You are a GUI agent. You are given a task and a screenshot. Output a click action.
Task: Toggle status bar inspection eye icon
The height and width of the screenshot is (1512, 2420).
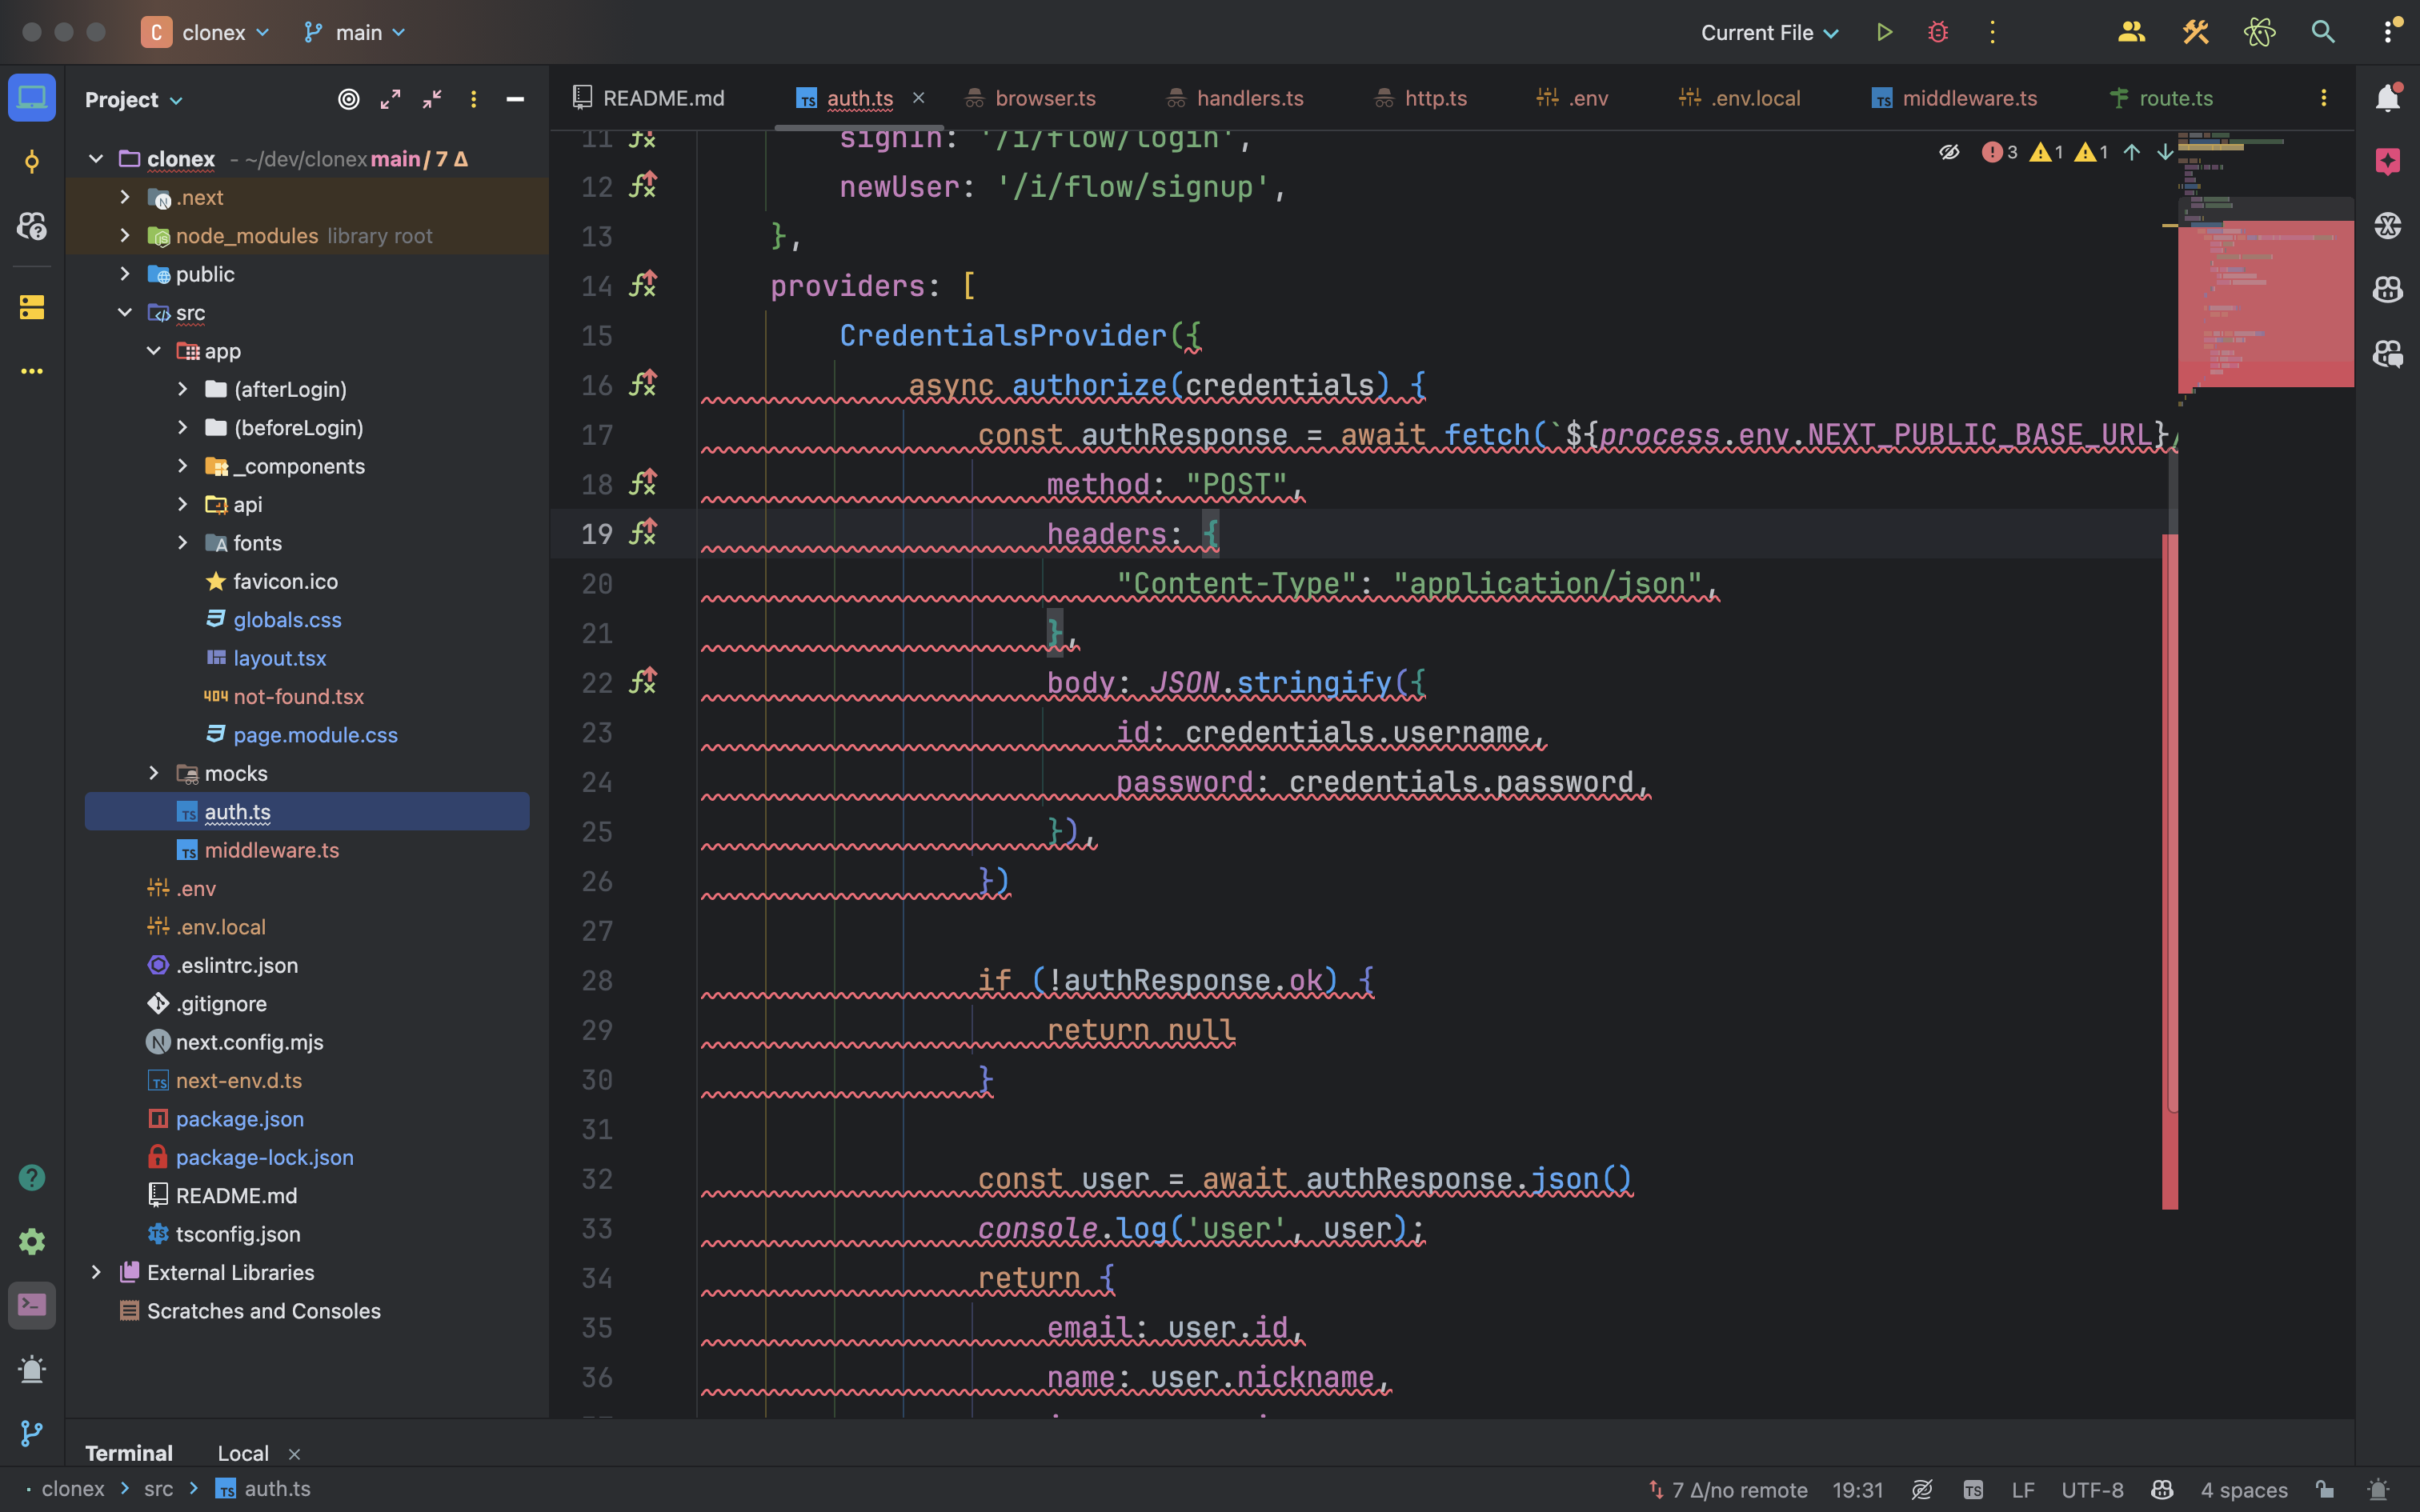[1922, 1489]
